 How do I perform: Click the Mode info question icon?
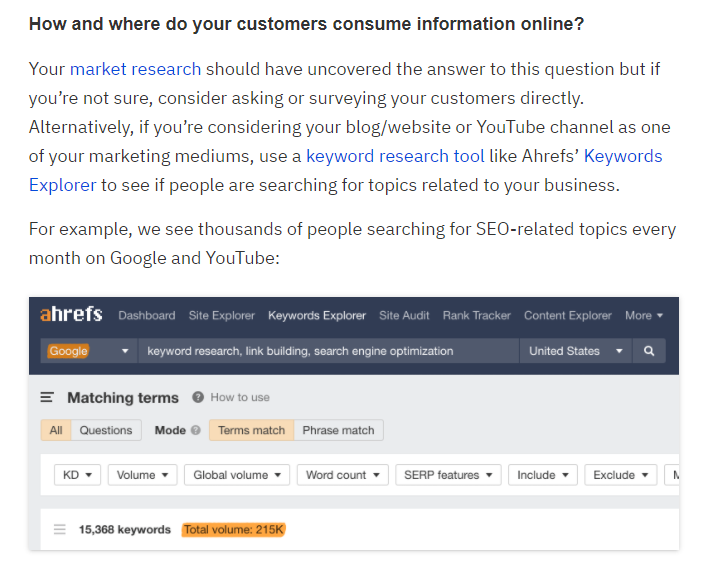coord(196,431)
